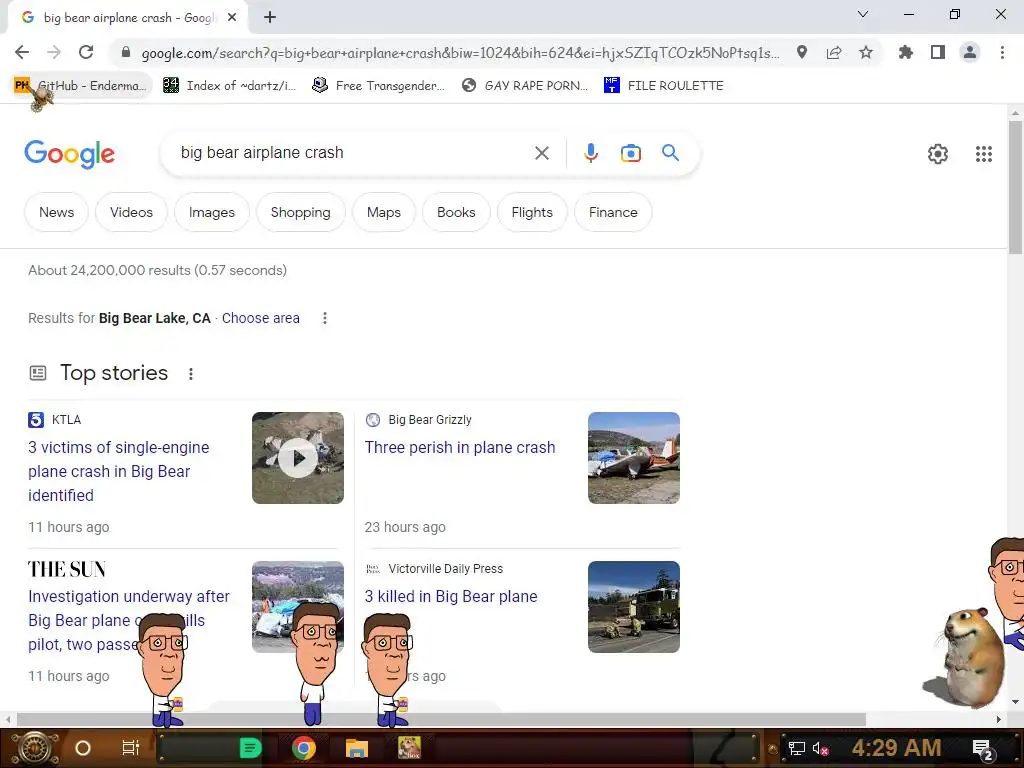Click the vertical page scrollbar
The image size is (1024, 768).
1015,187
